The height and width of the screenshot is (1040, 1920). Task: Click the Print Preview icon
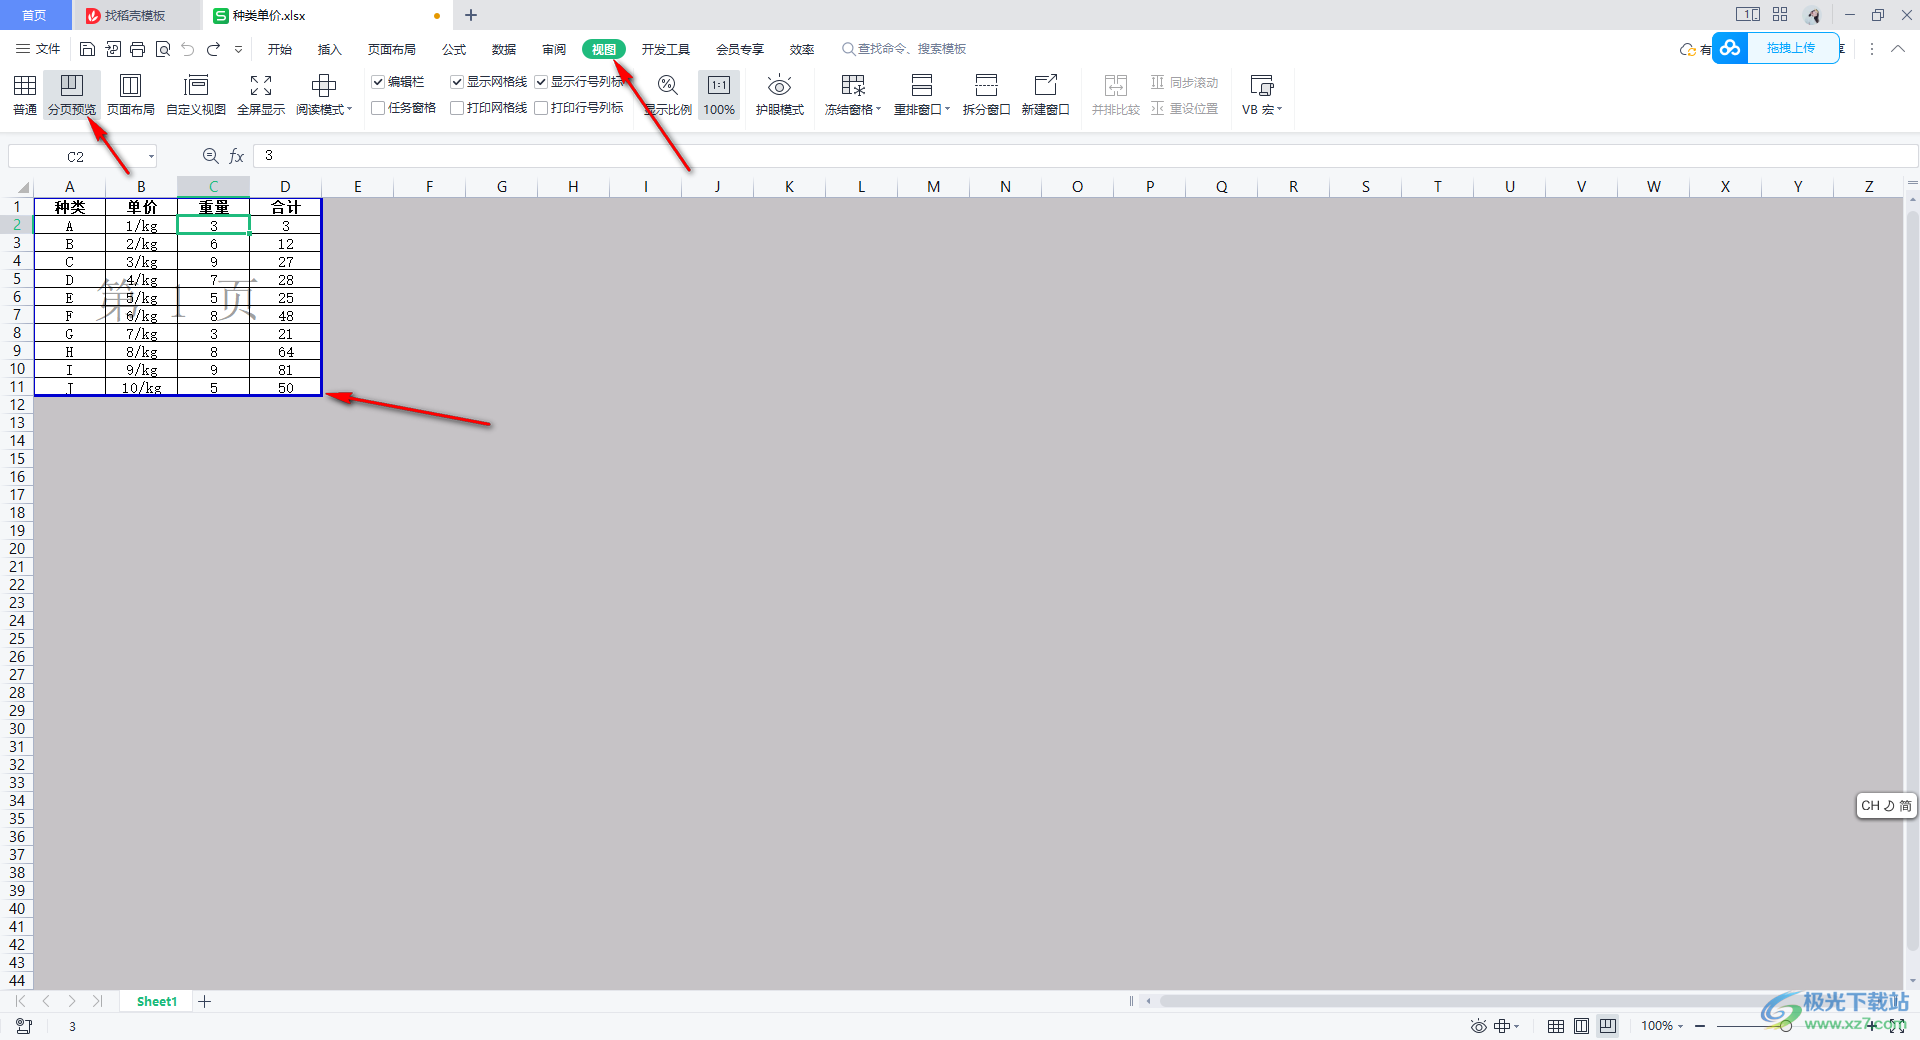click(163, 49)
